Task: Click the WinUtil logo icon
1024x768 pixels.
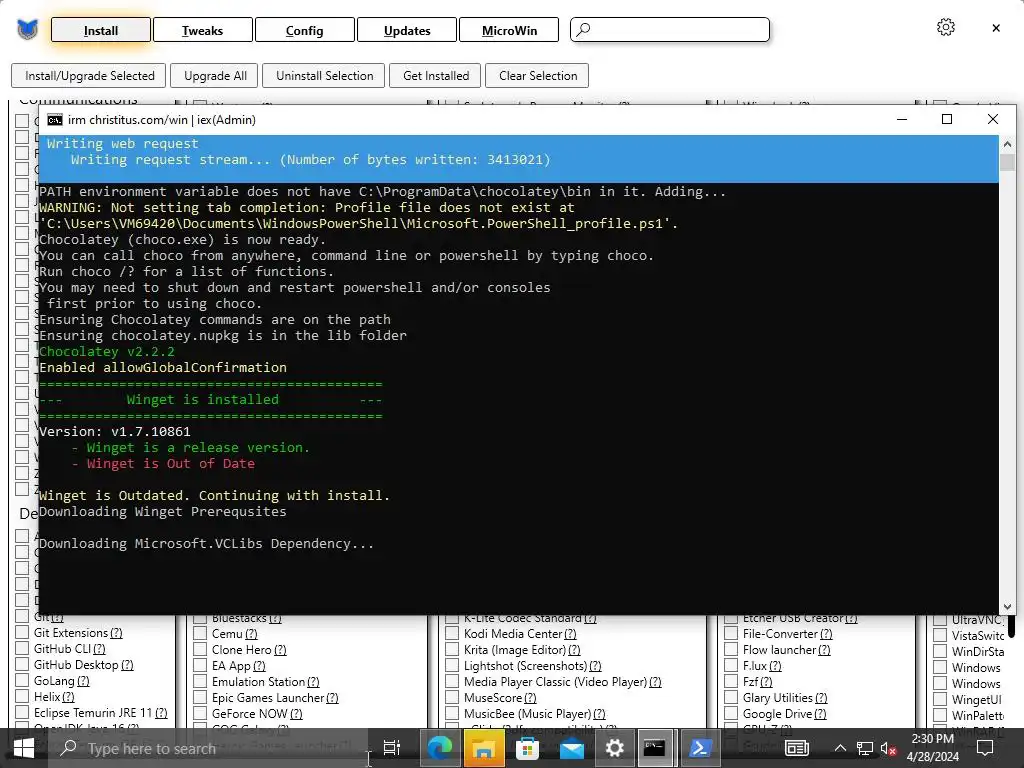Action: pos(27,29)
